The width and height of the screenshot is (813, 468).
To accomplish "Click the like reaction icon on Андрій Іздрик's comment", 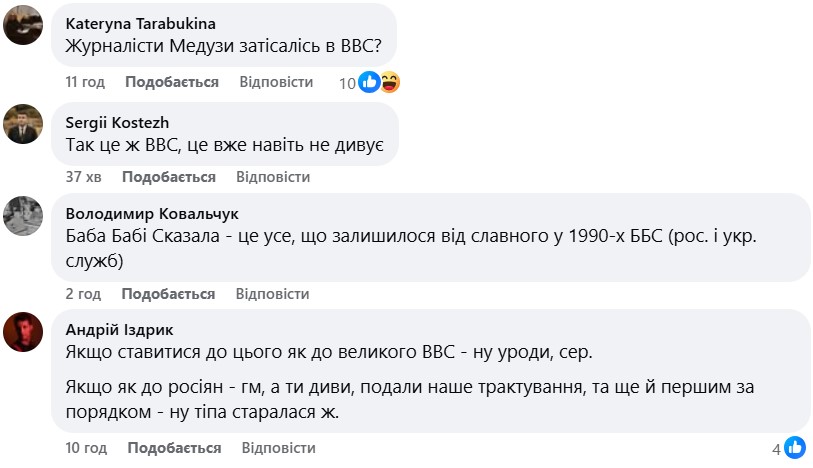I will click(795, 447).
